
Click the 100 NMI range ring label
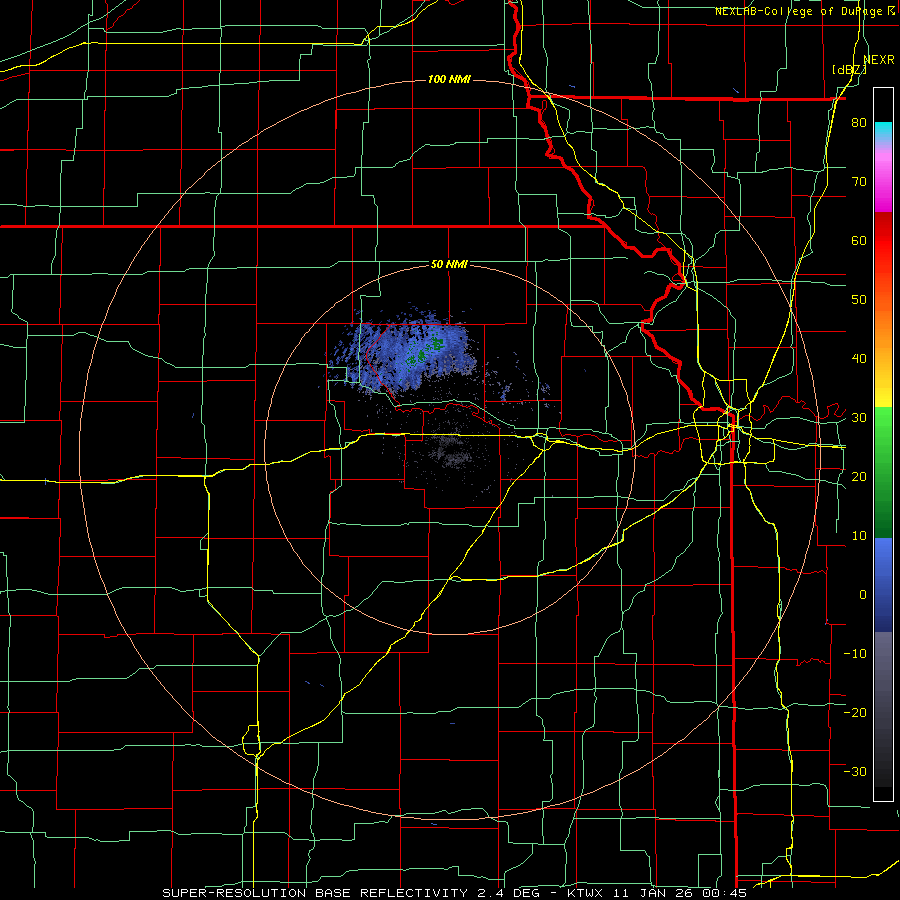[x=449, y=79]
